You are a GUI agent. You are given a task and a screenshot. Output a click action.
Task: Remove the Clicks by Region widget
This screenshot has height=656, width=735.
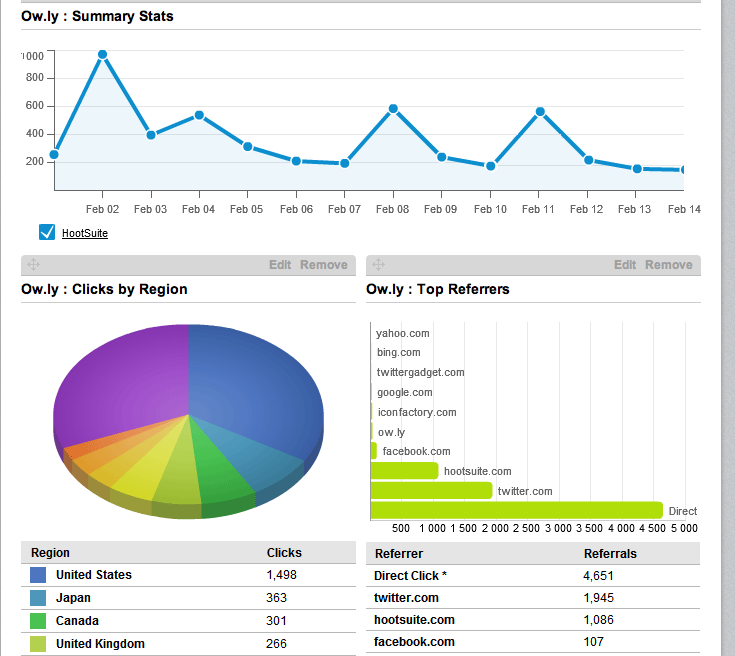click(324, 265)
